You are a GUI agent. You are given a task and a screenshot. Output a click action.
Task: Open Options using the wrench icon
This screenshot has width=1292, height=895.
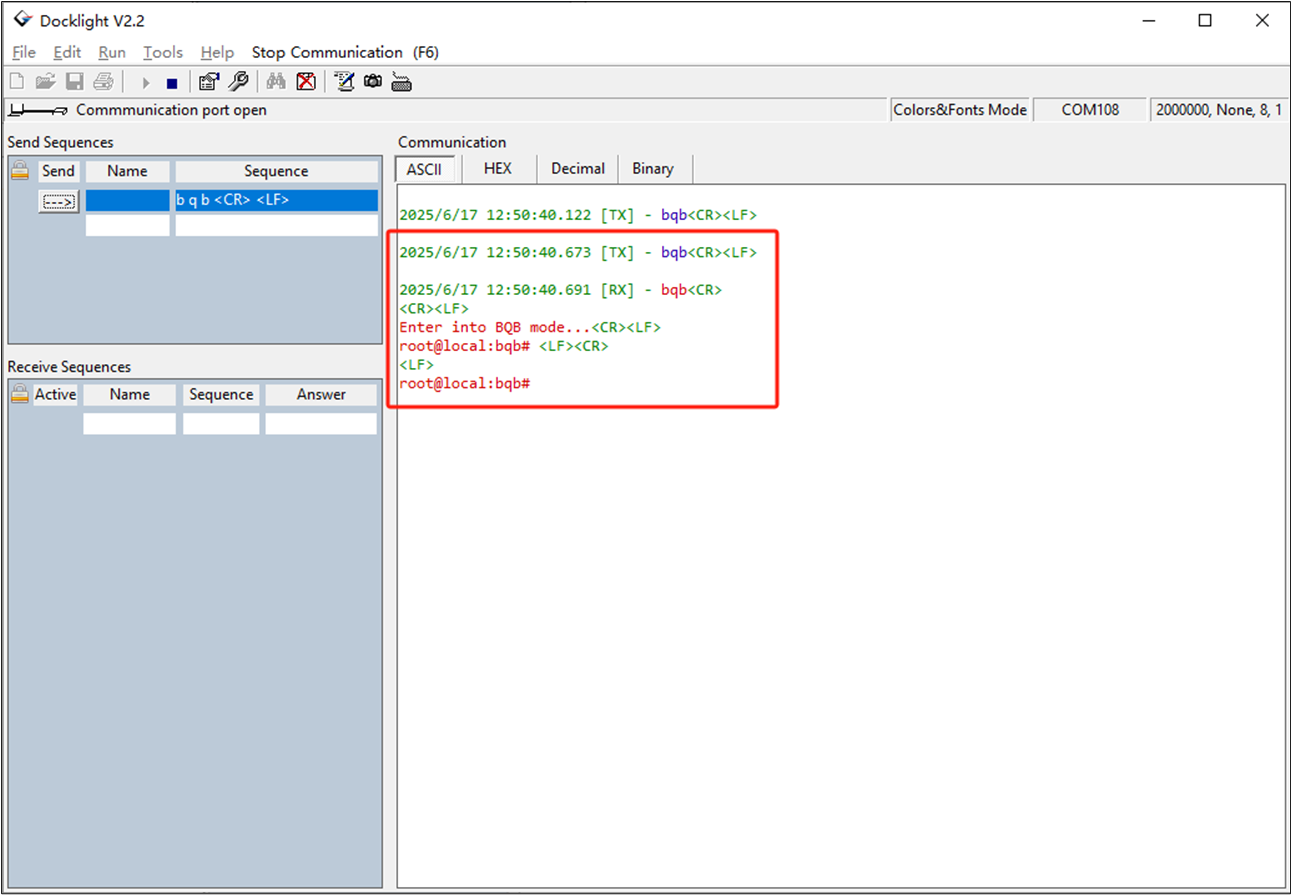click(x=238, y=82)
